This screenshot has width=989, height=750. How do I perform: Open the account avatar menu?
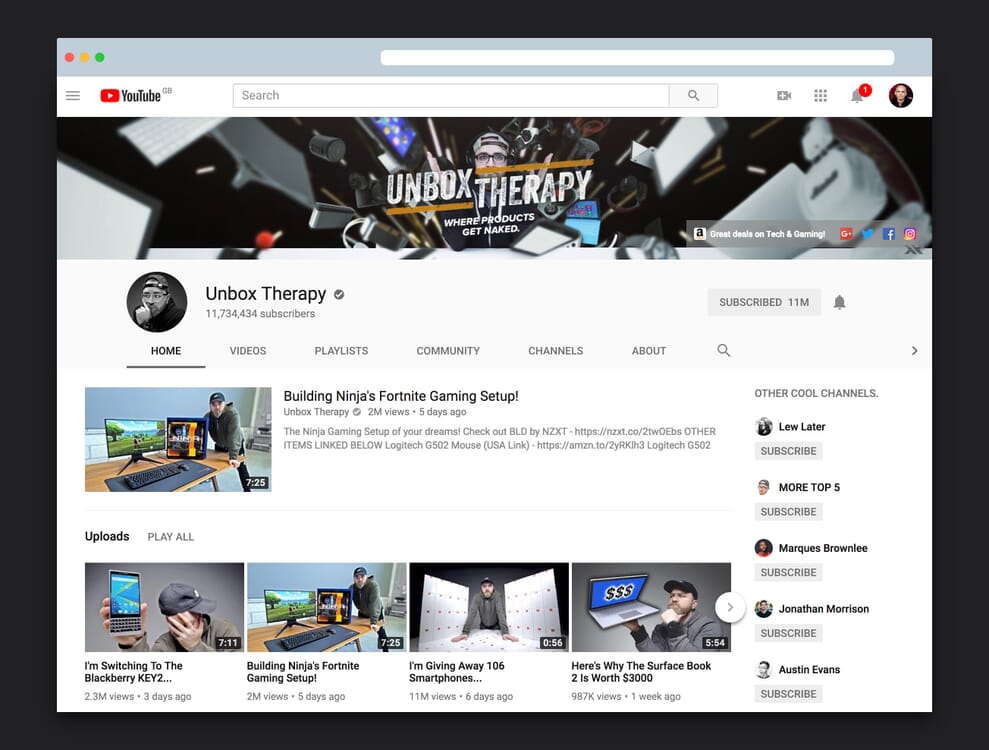[x=901, y=95]
